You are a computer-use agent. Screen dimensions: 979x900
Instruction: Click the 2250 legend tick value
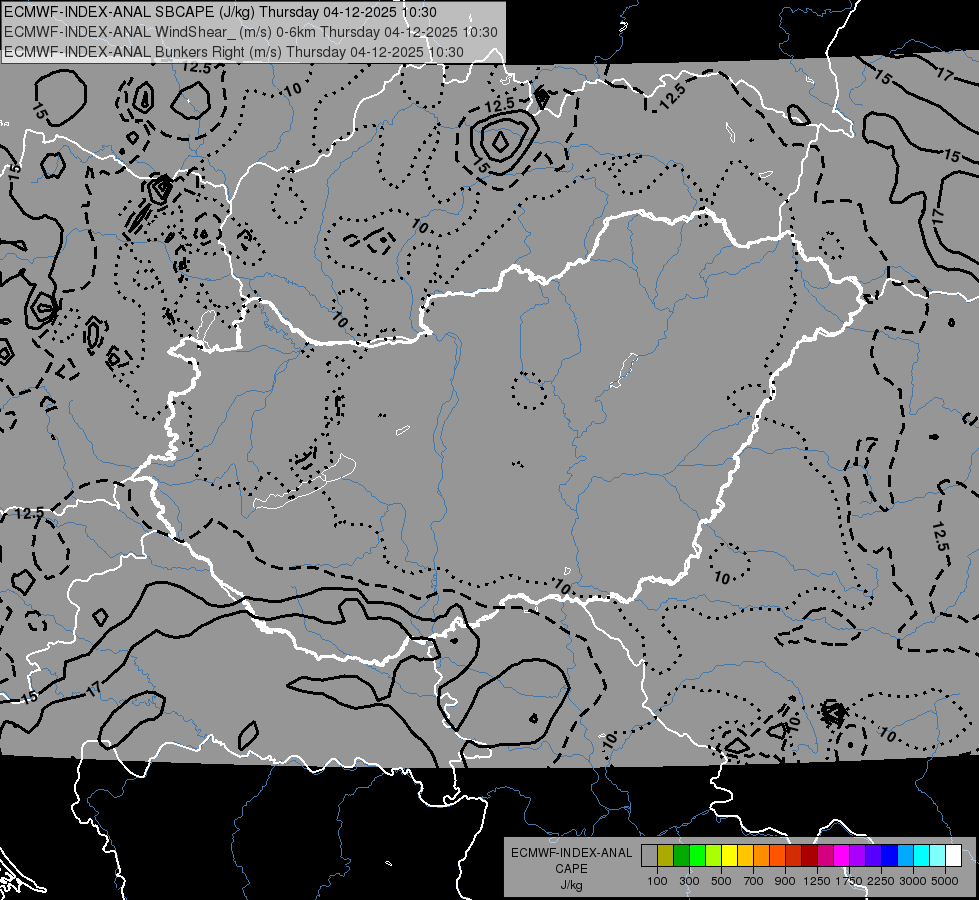tap(881, 881)
